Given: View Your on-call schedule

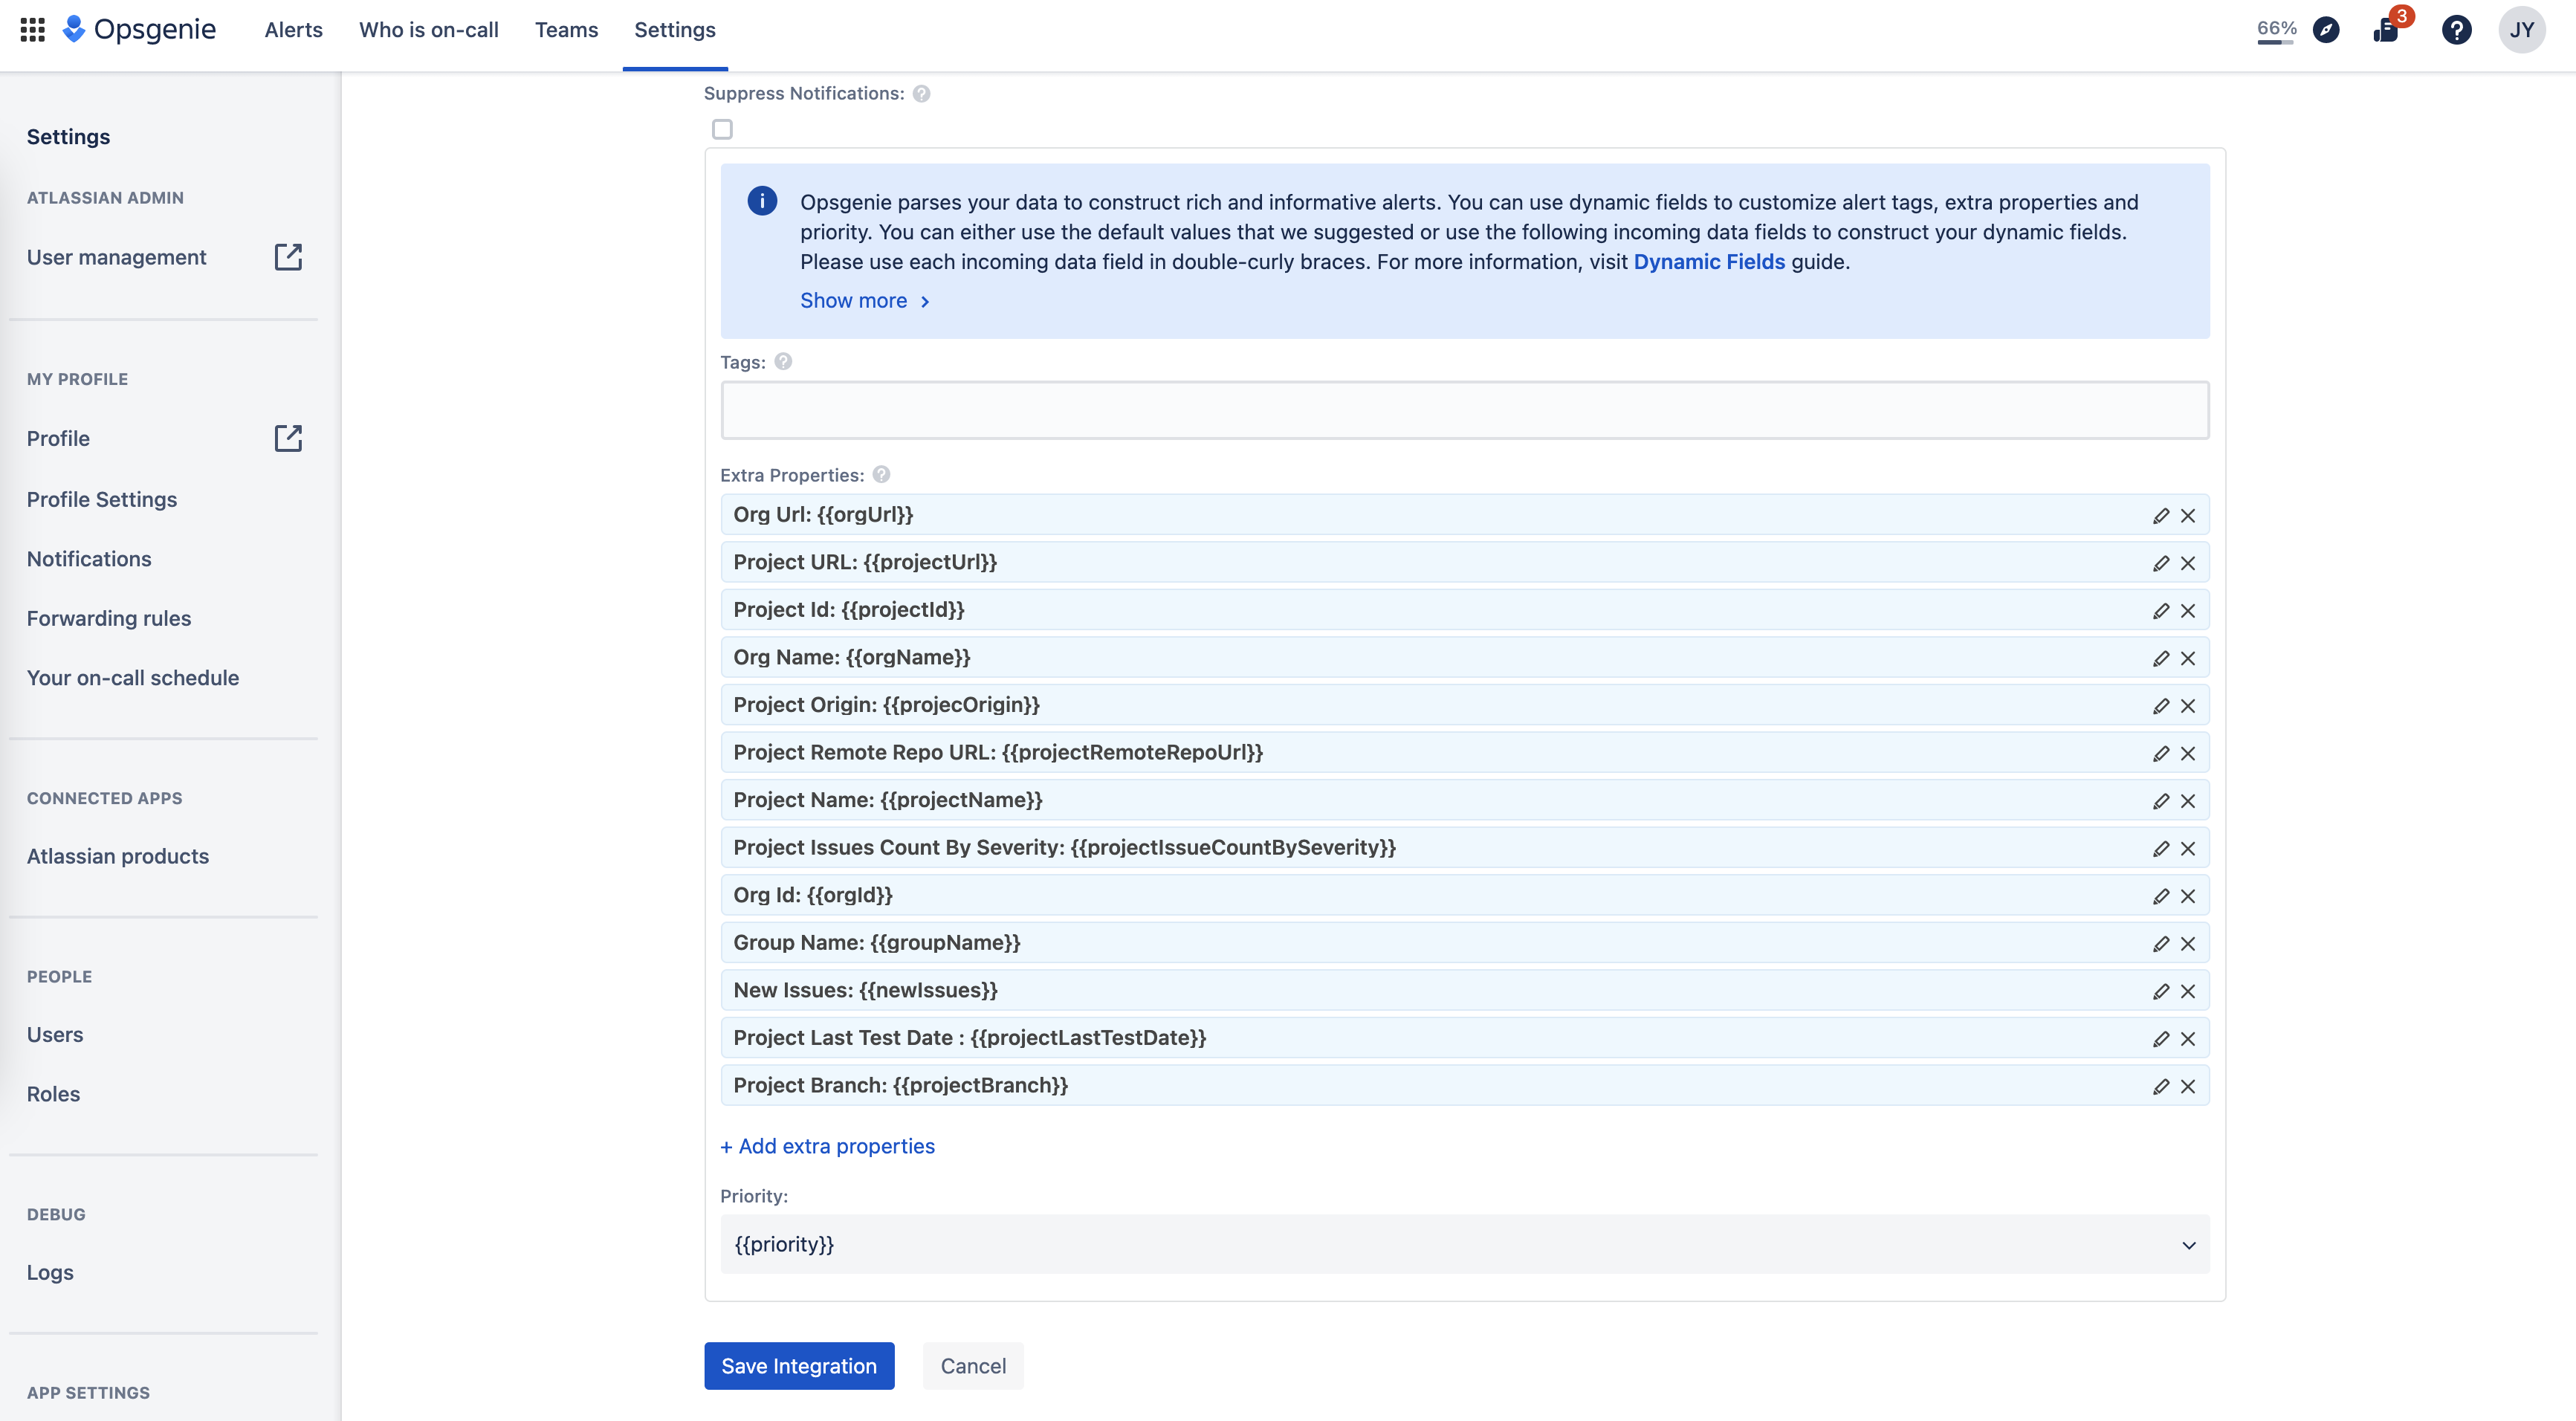Looking at the screenshot, I should pos(133,678).
